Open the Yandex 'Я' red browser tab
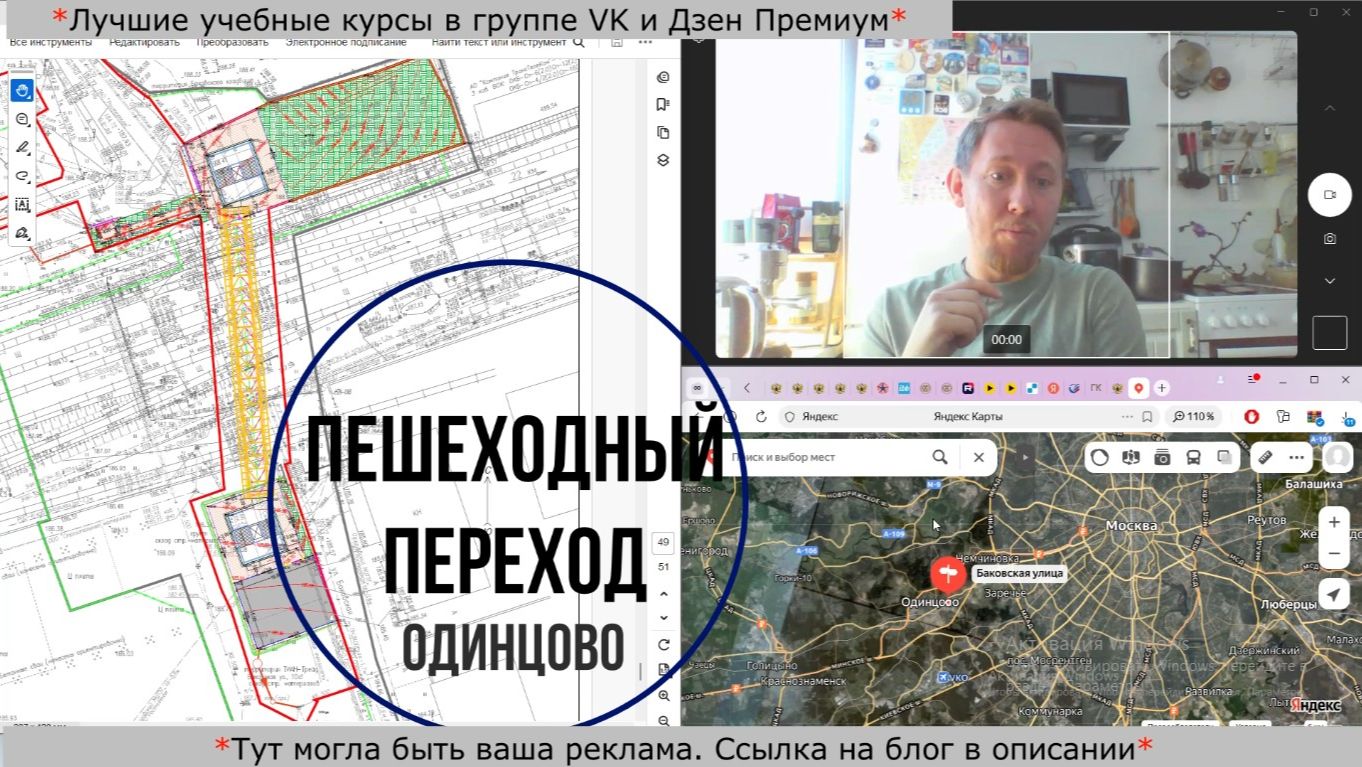Viewport: 1362px width, 767px height. click(1053, 388)
